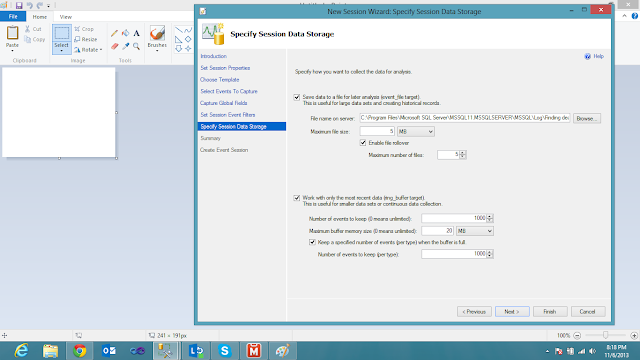Screen dimensions: 640x360
Task: Choose the Curve shape in Paint's shapes gallery
Action: (x=188, y=30)
